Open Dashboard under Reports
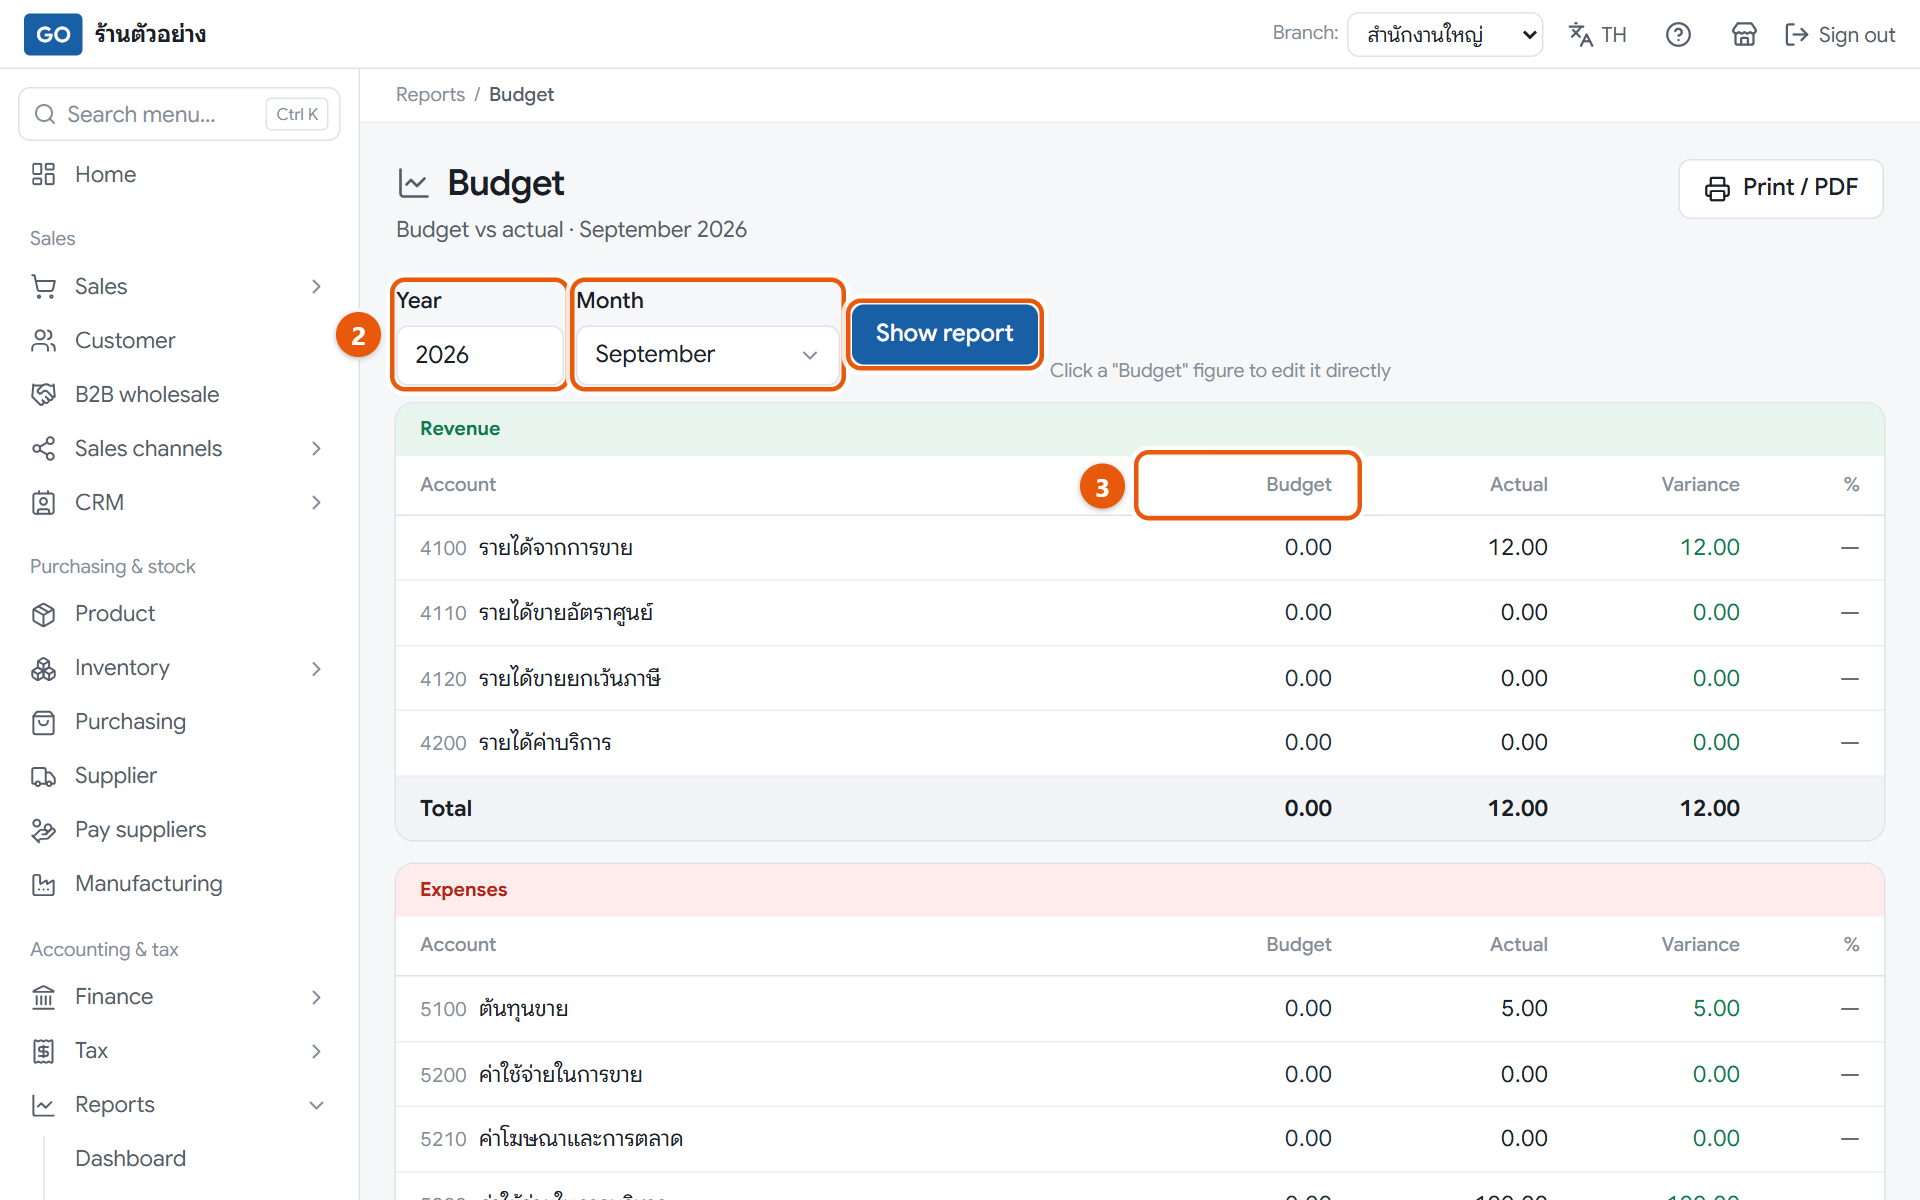Screen dimensions: 1920x1200 (x=130, y=1158)
